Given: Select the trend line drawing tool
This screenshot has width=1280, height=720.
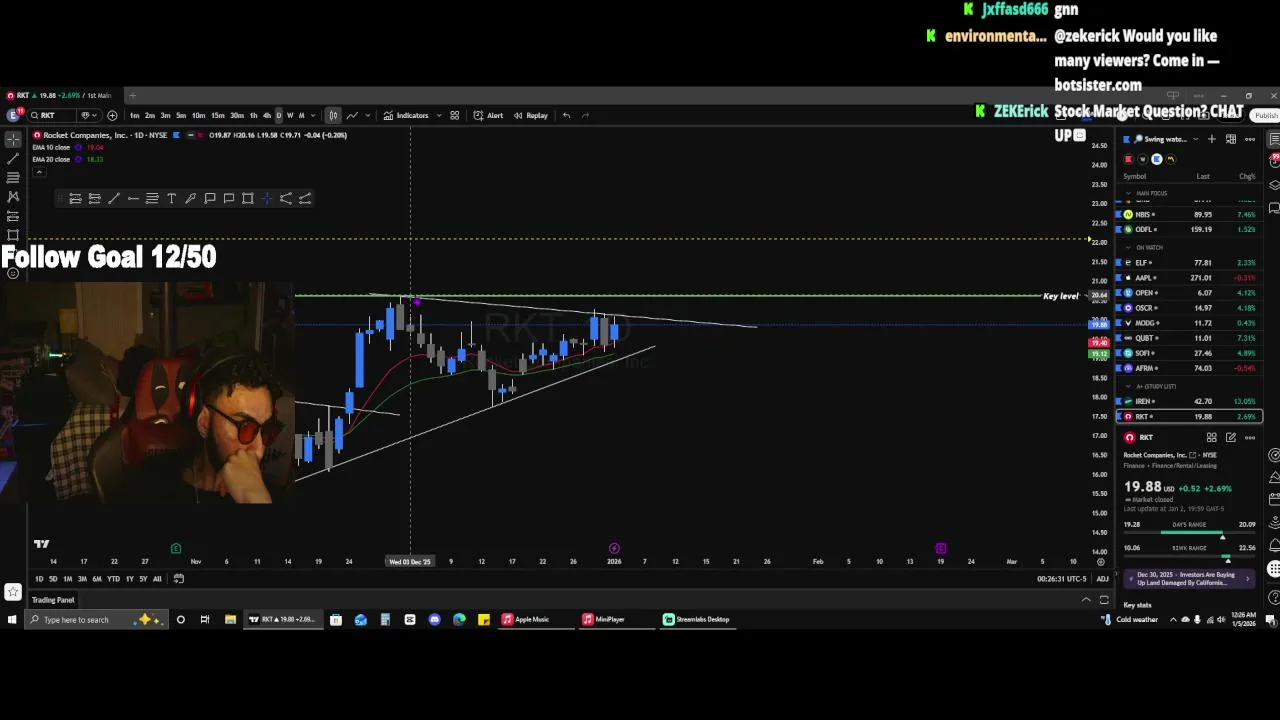Looking at the screenshot, I should (13, 158).
